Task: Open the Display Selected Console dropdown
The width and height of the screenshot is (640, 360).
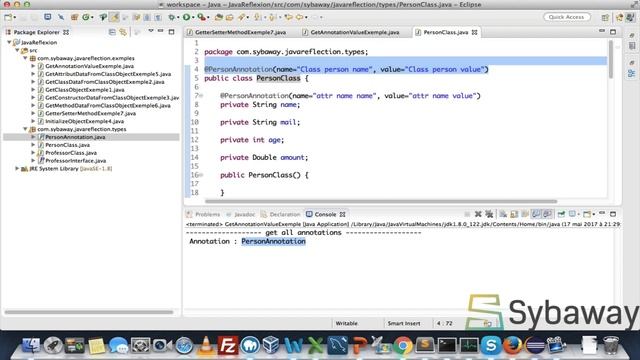Action: (x=578, y=214)
